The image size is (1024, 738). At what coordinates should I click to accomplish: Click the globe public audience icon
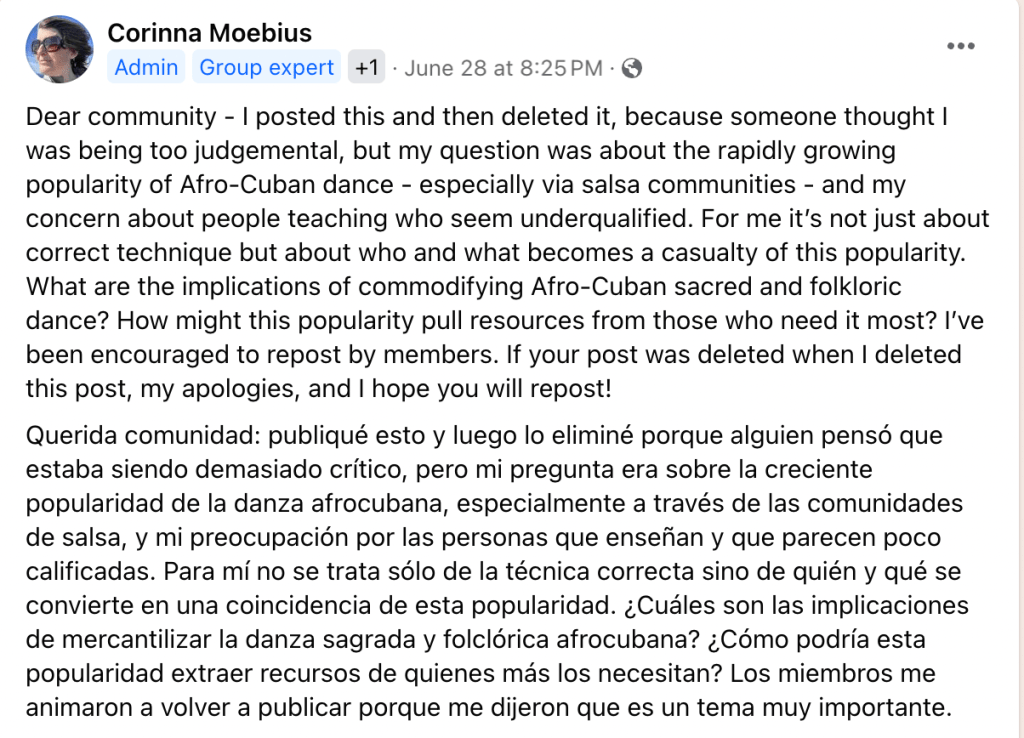point(631,68)
